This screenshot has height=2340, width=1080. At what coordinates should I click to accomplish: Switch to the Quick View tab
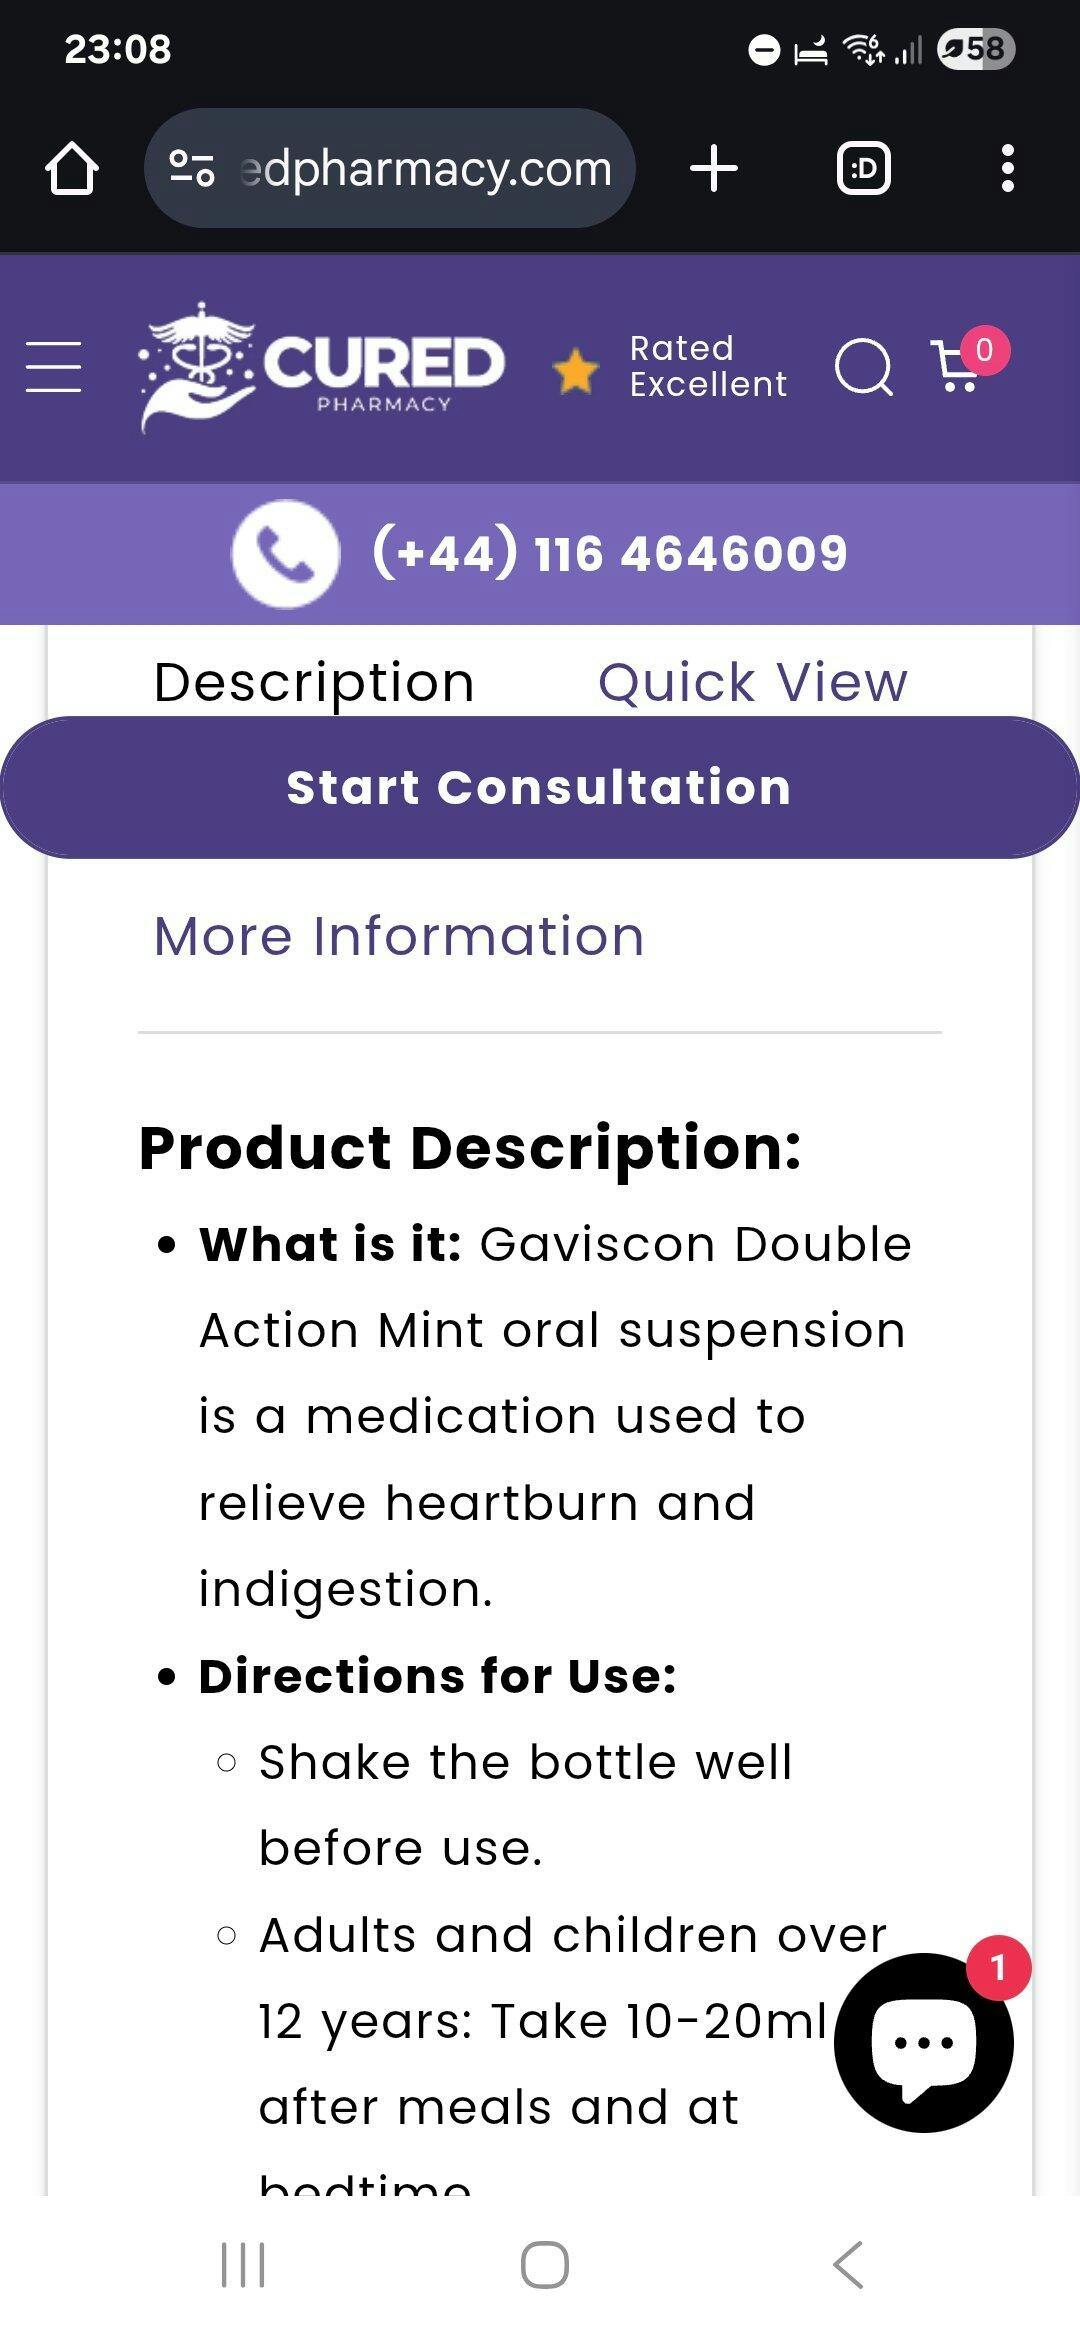point(753,683)
